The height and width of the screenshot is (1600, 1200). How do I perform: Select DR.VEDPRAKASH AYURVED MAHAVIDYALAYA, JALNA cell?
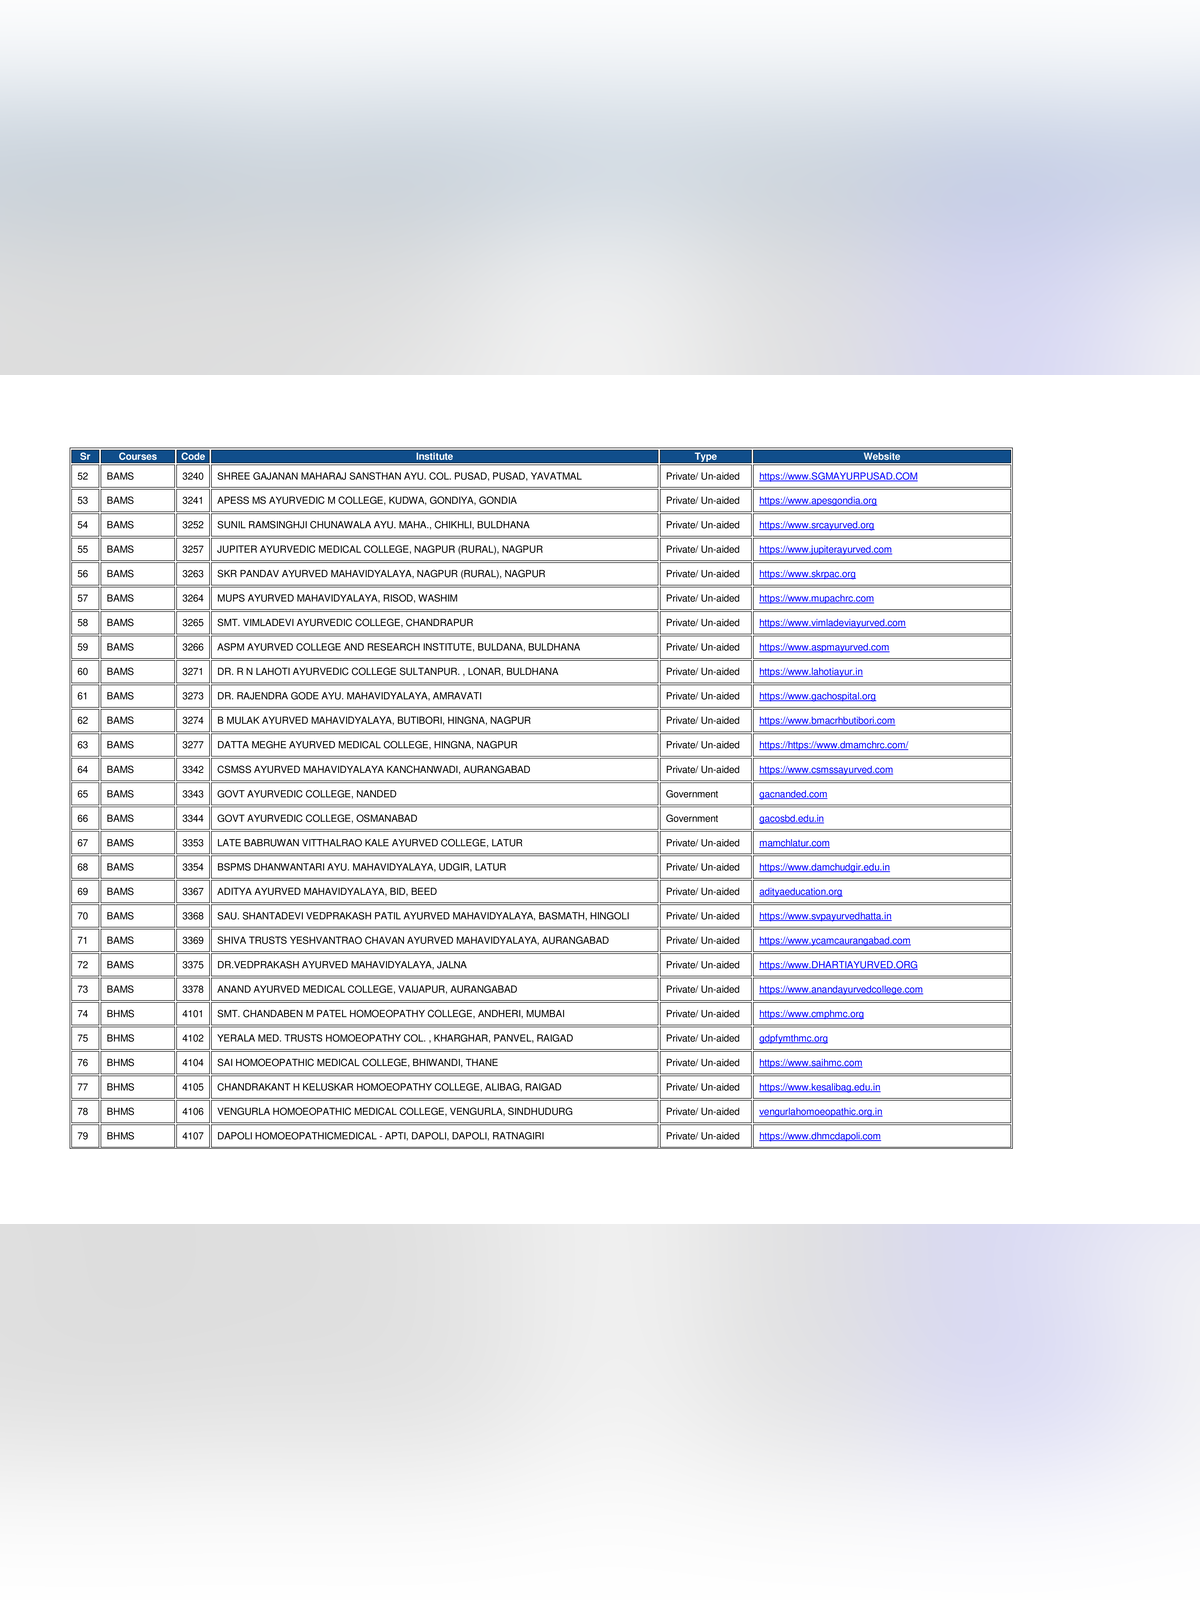pos(435,965)
